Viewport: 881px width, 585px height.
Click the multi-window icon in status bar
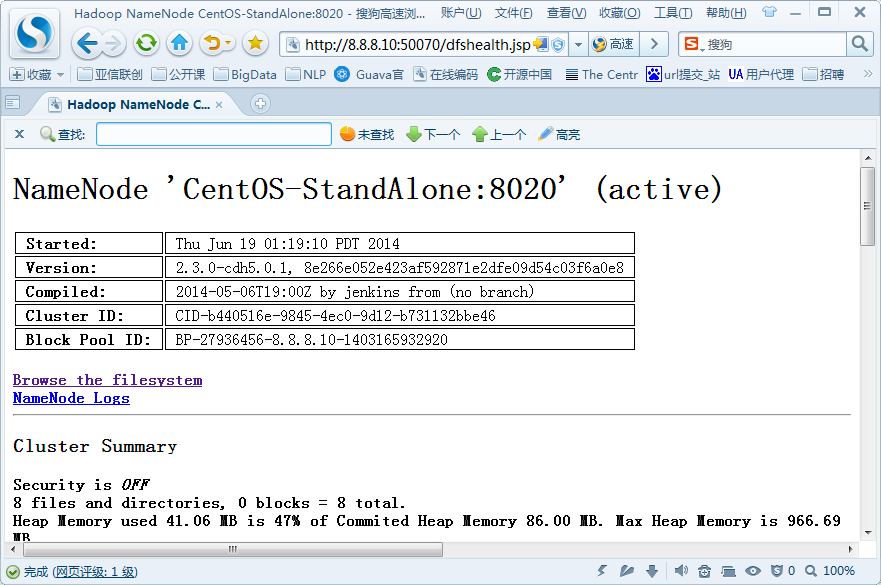click(x=728, y=571)
